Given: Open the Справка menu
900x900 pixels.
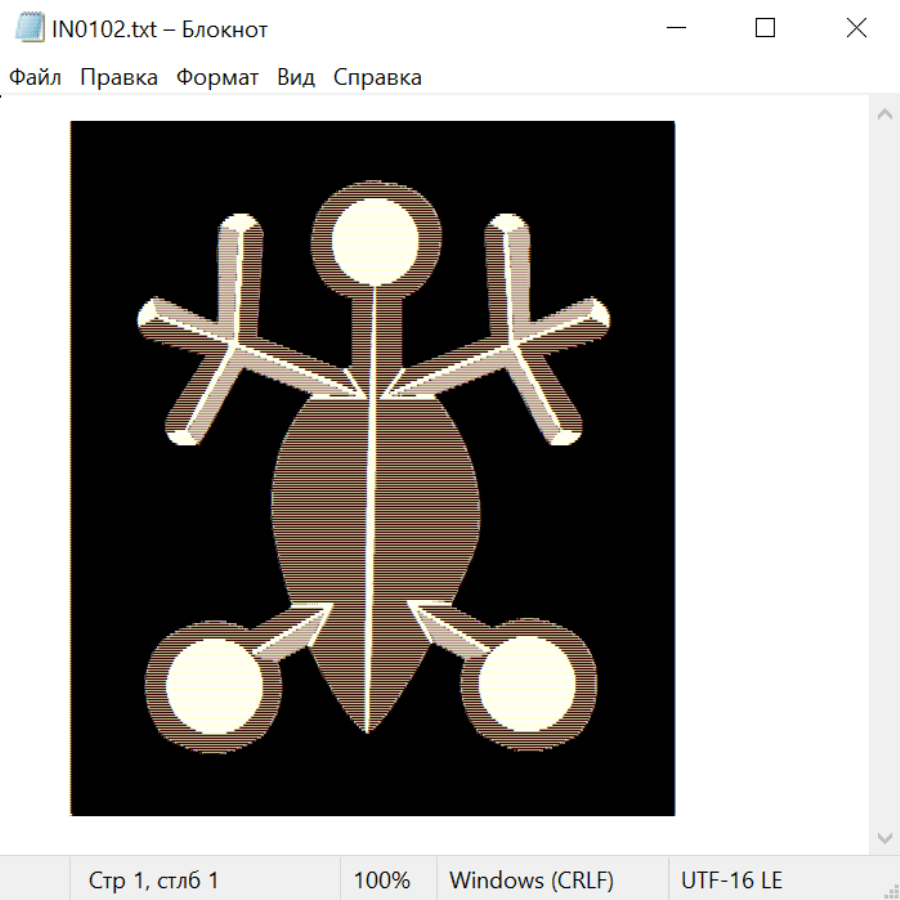Looking at the screenshot, I should tap(377, 78).
